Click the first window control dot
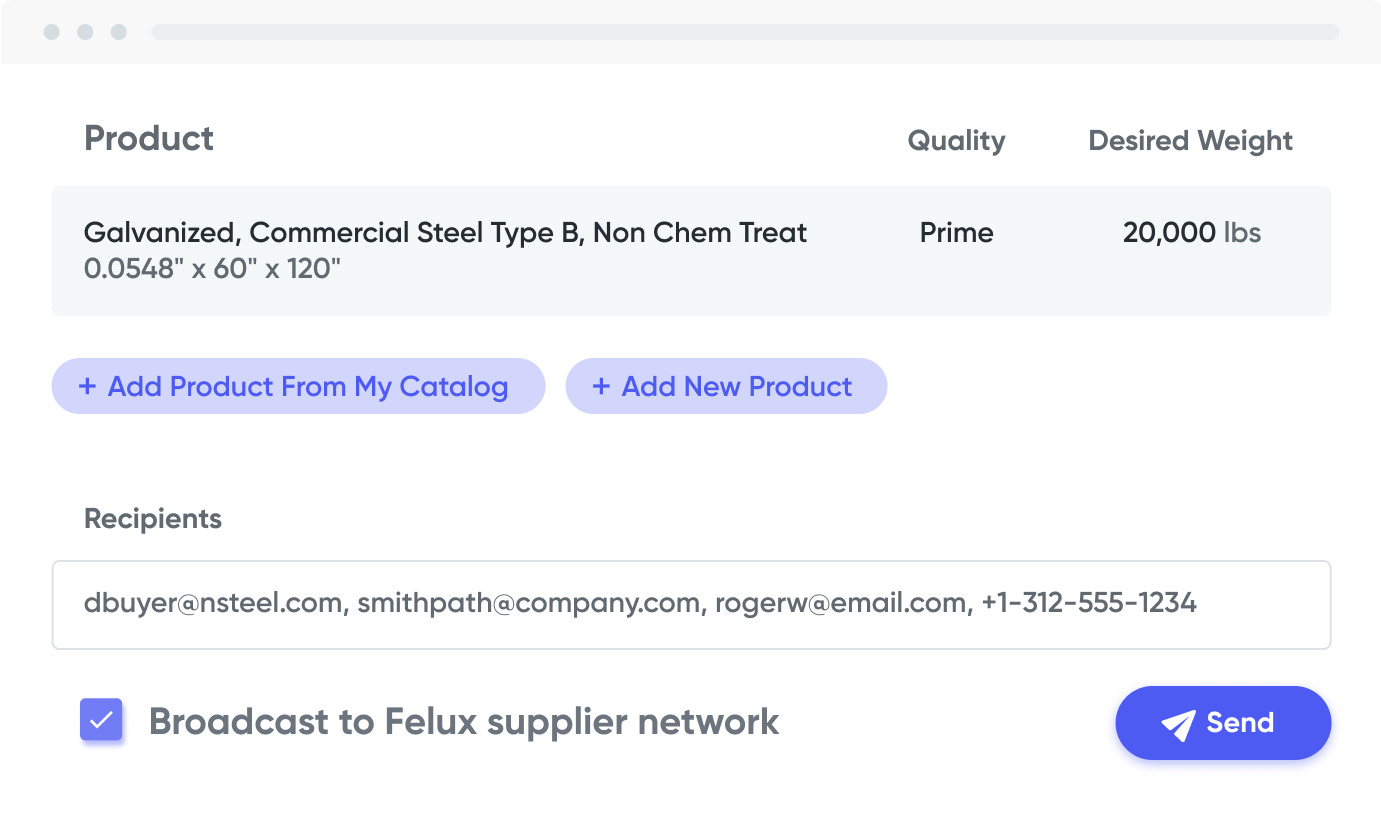 [x=52, y=32]
